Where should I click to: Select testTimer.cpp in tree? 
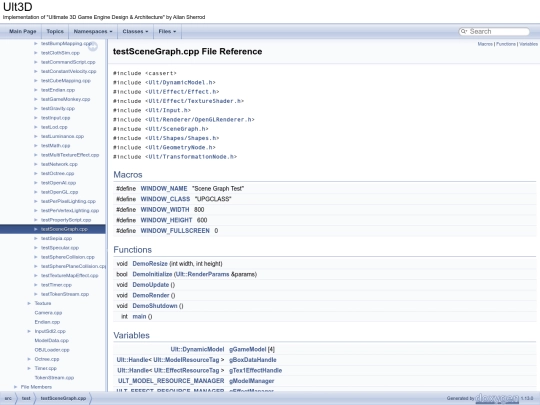point(56,285)
